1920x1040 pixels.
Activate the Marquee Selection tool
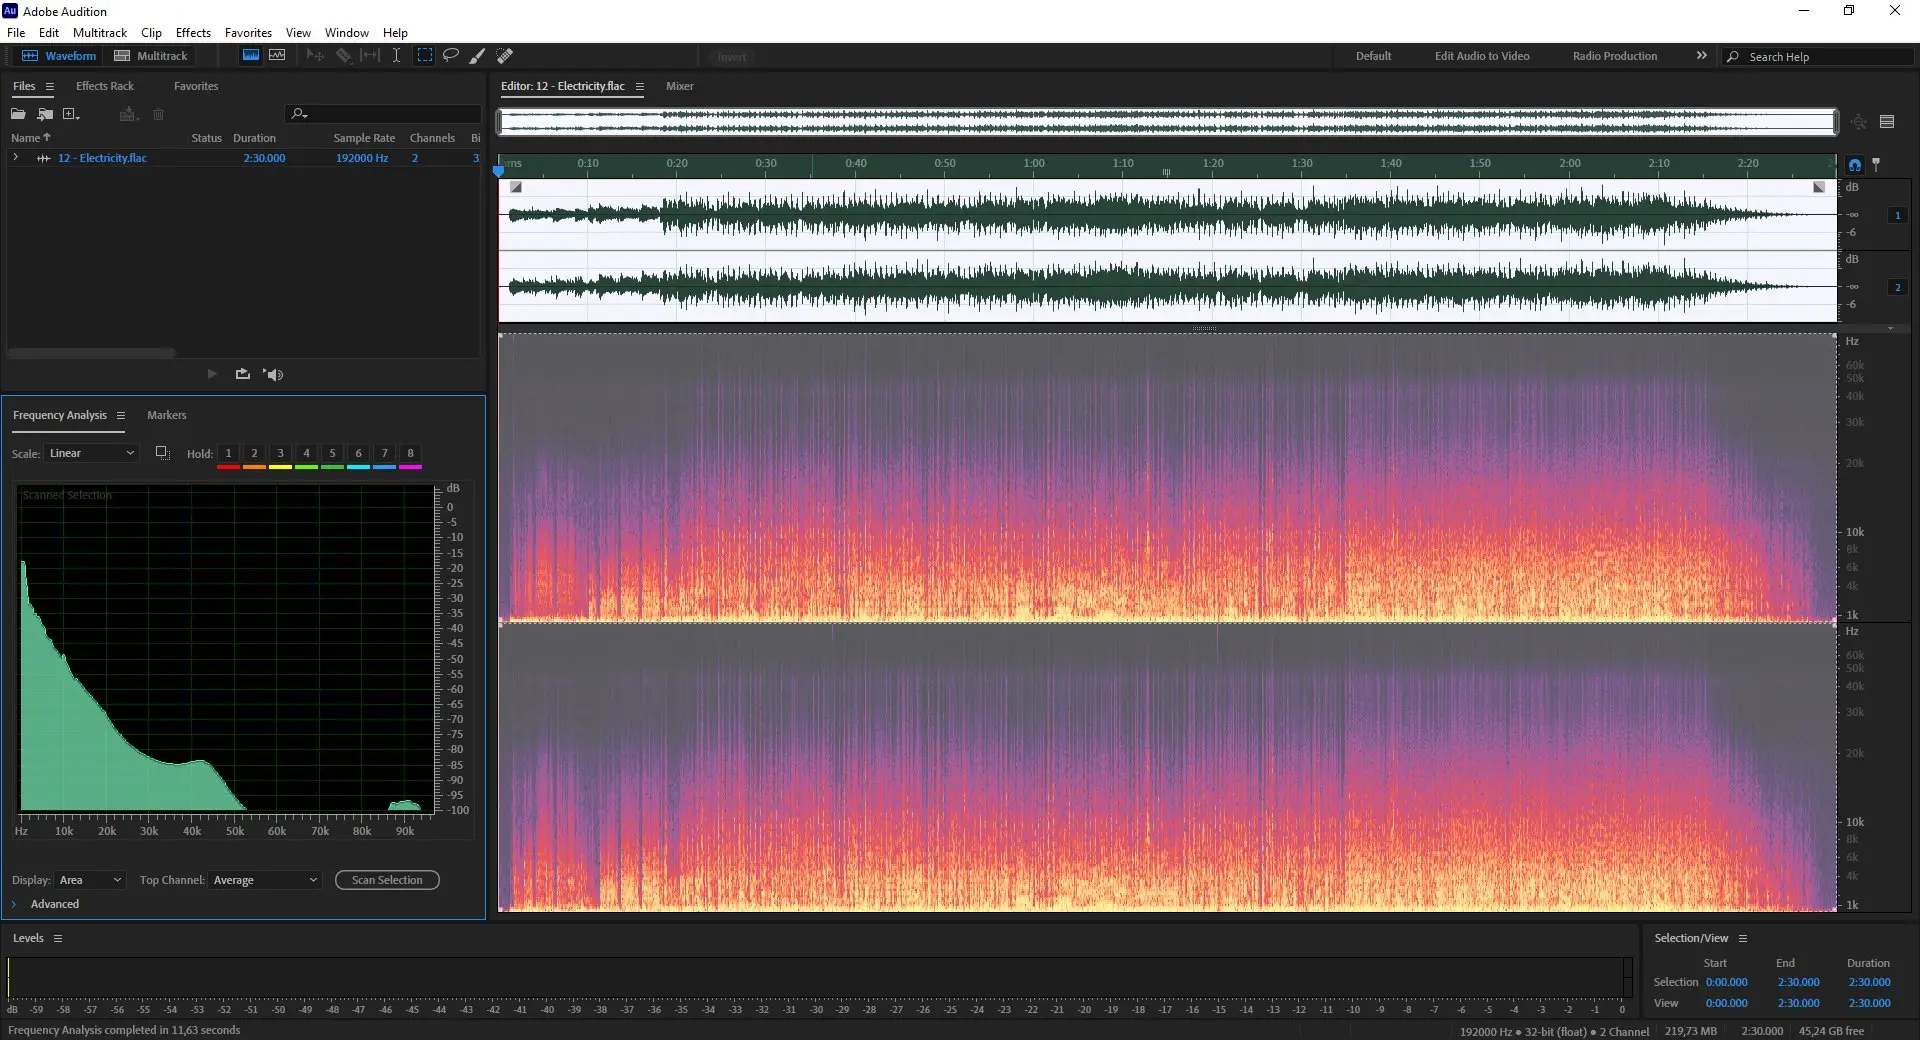click(x=425, y=56)
